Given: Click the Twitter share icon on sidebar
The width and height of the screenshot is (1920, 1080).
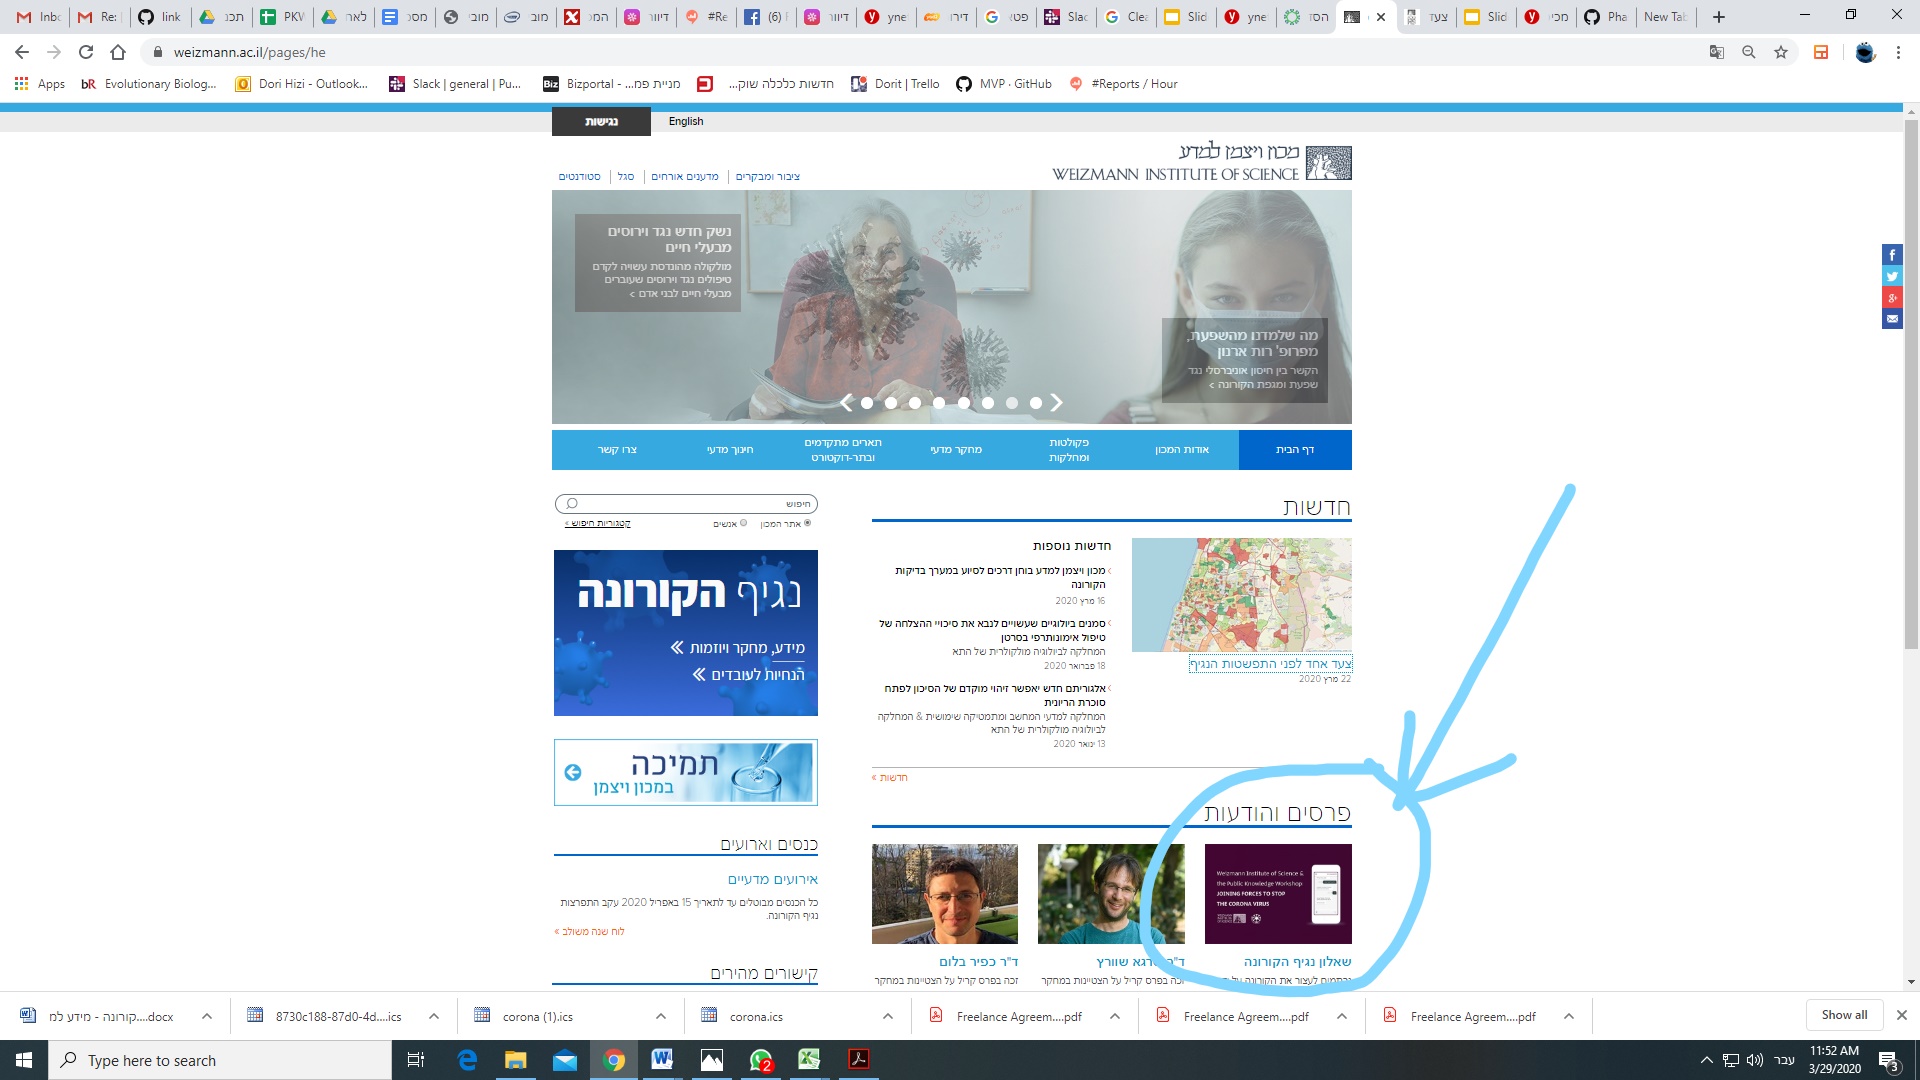Looking at the screenshot, I should click(x=1892, y=277).
